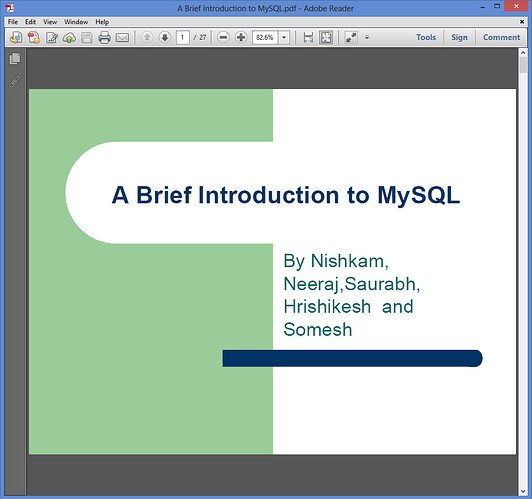Open the View menu

[x=50, y=22]
